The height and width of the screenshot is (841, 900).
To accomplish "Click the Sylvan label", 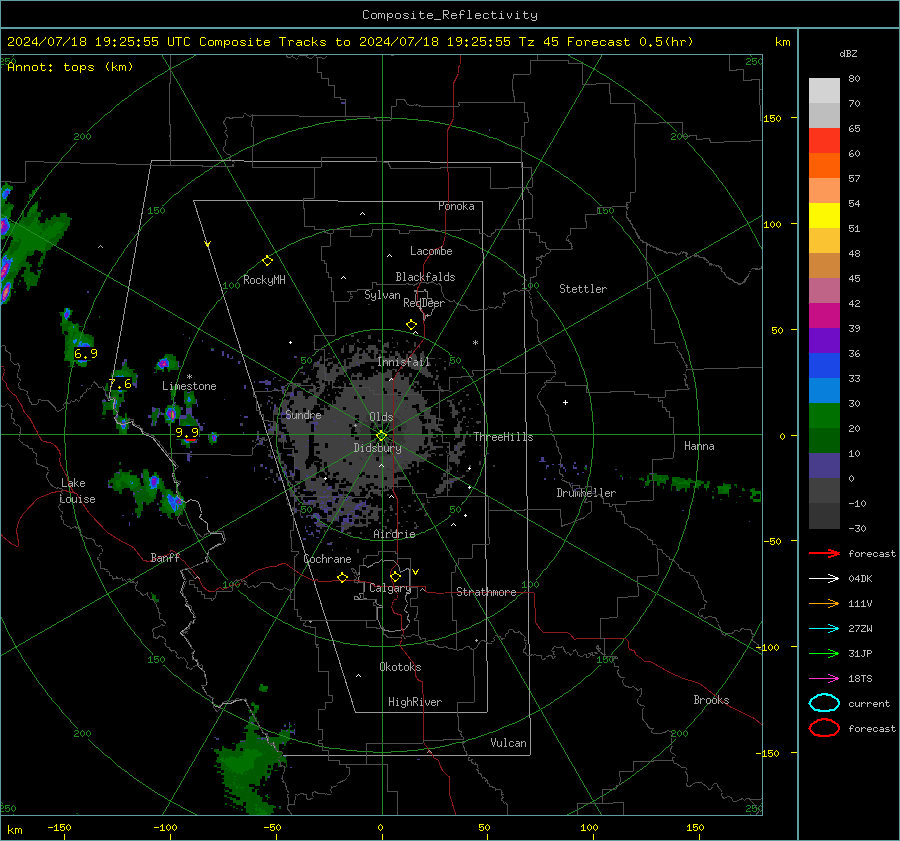I will click(x=382, y=295).
